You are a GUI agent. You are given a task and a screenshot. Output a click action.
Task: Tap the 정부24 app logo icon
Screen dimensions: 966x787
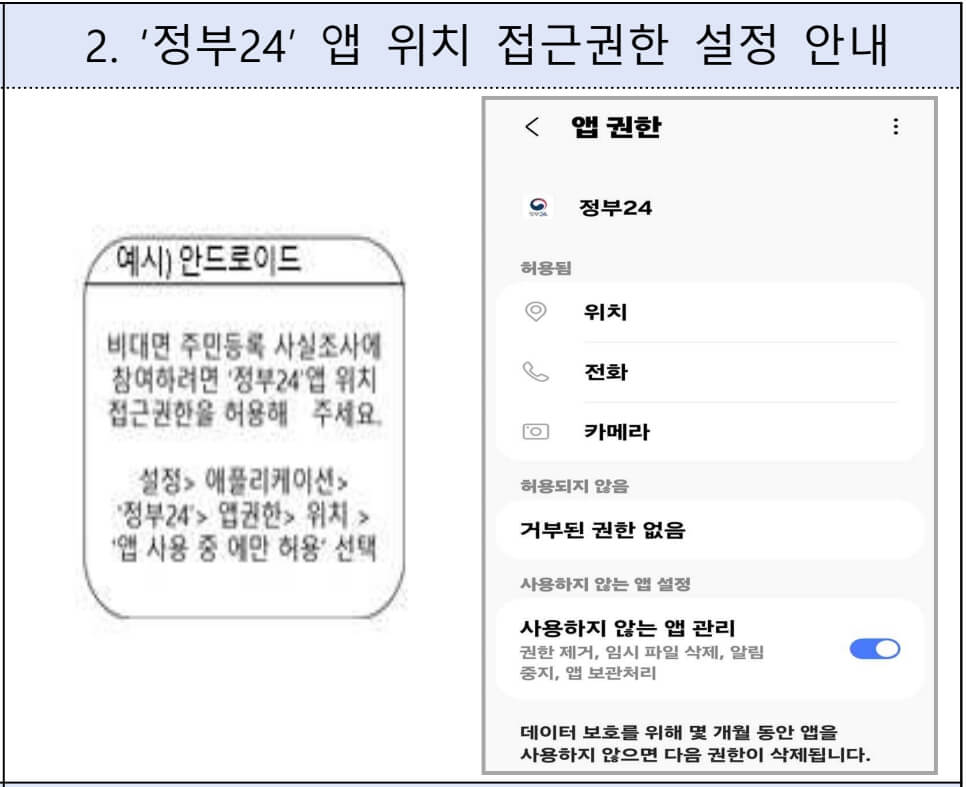point(538,208)
